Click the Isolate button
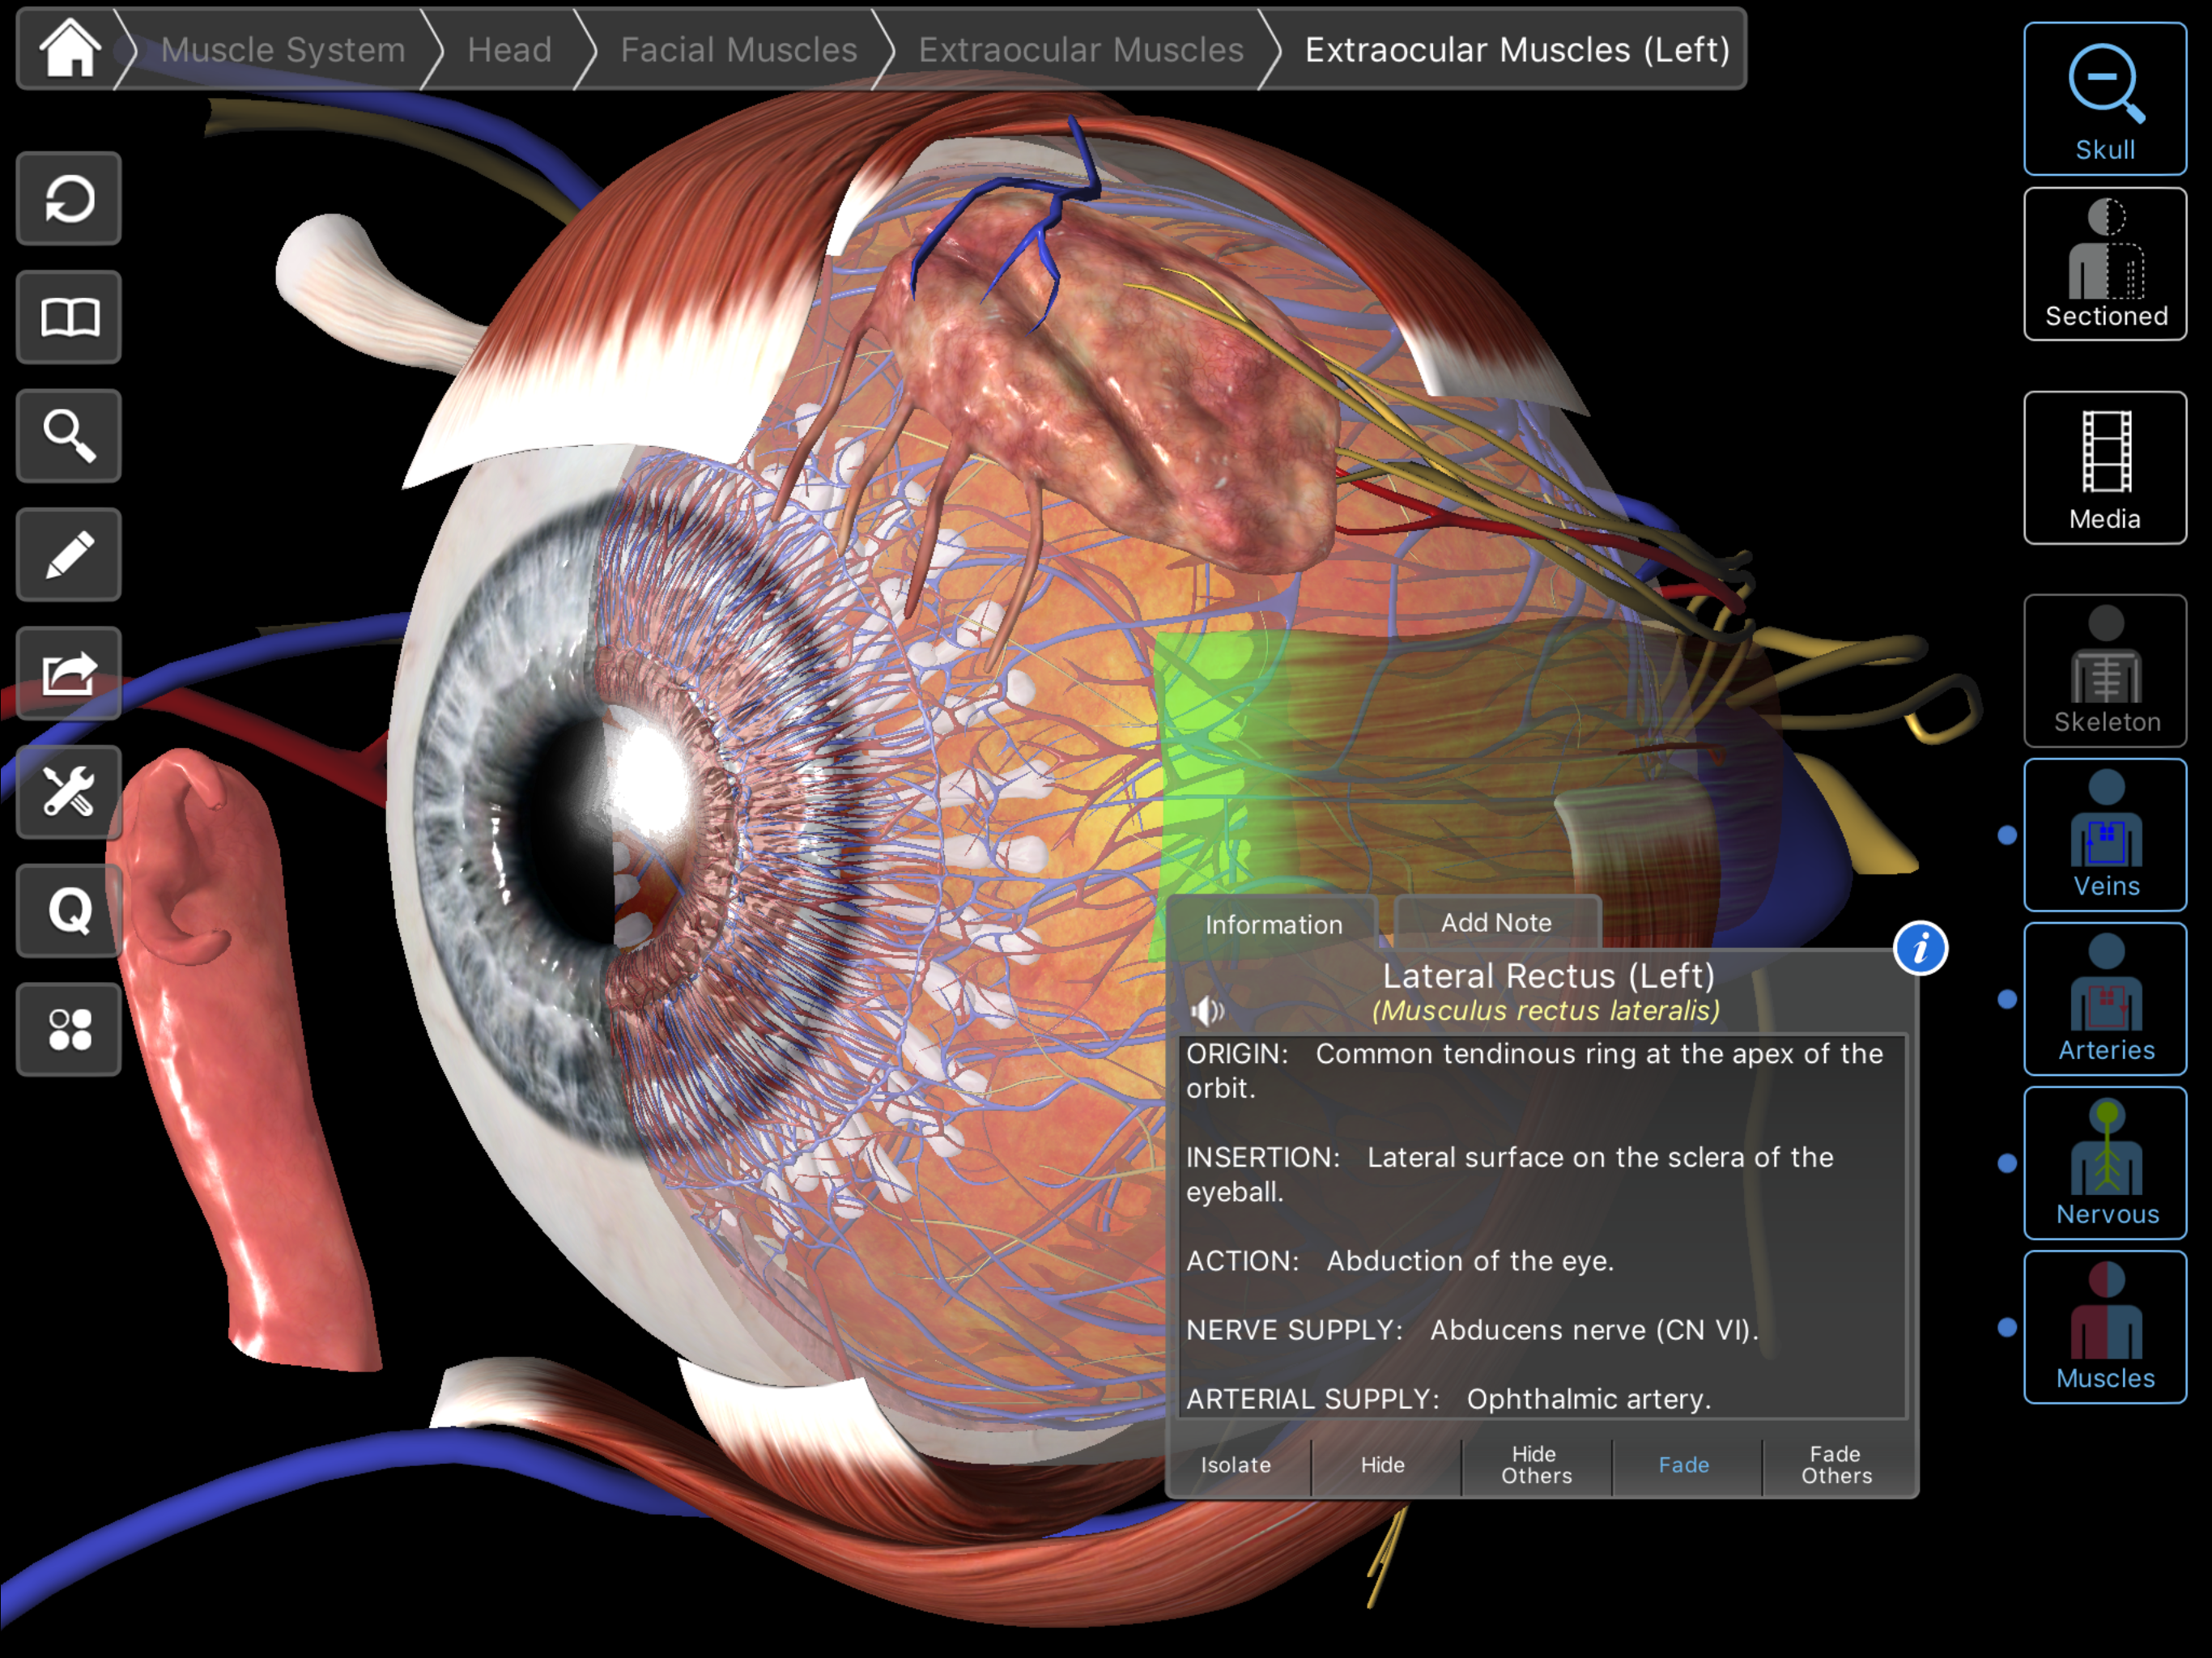The image size is (2212, 1658). click(1236, 1465)
